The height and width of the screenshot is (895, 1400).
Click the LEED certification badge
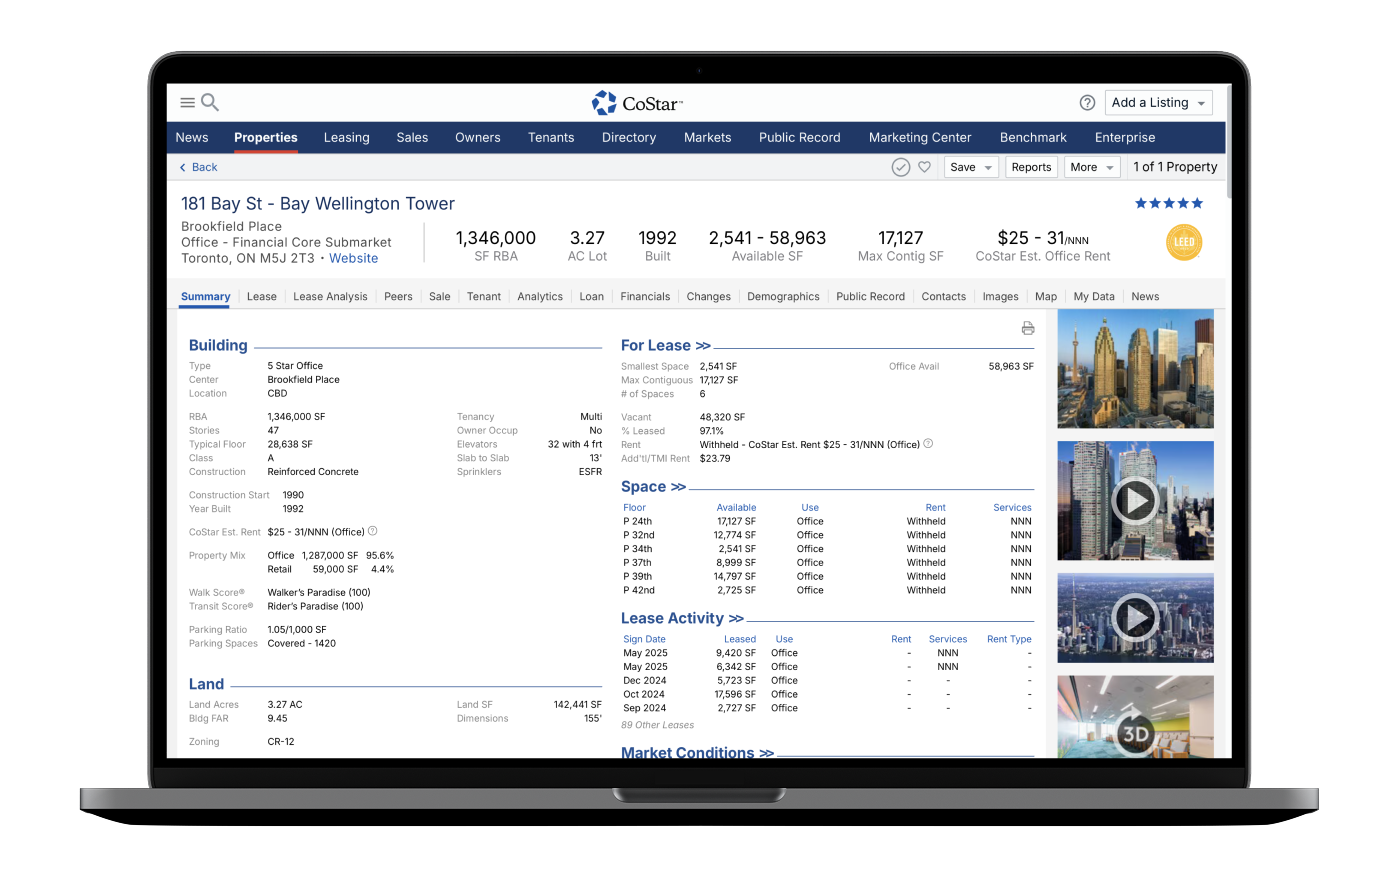(1184, 243)
